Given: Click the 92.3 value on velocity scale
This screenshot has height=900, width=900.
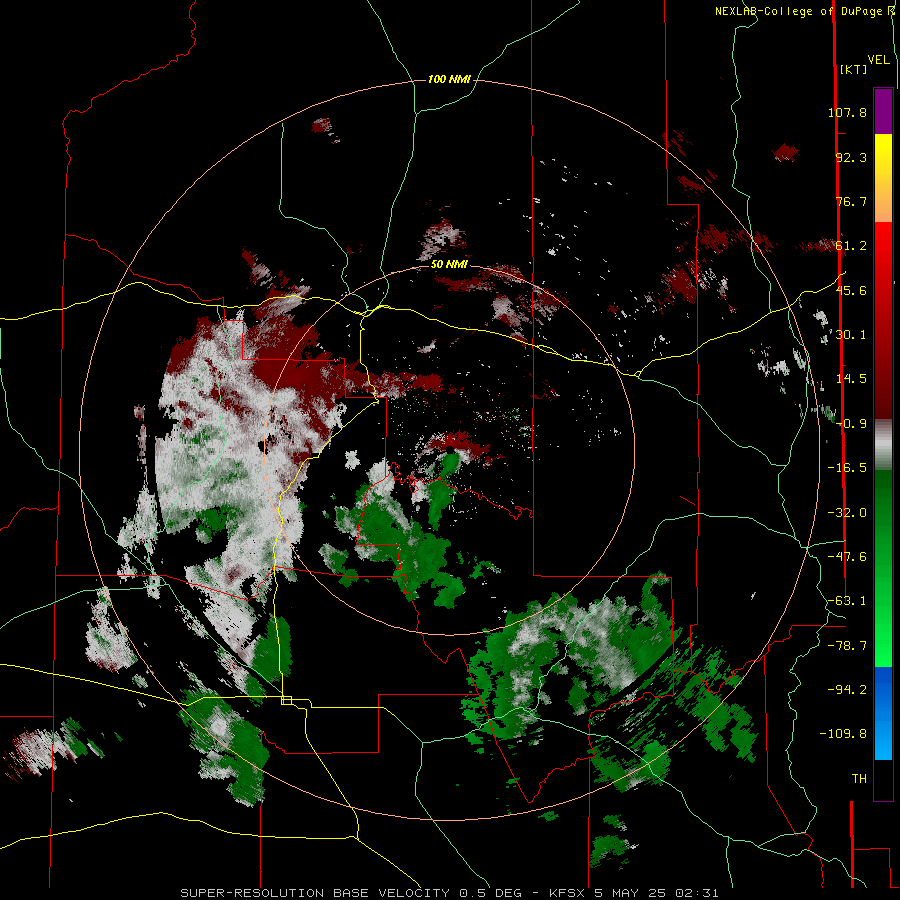Looking at the screenshot, I should click(x=851, y=157).
